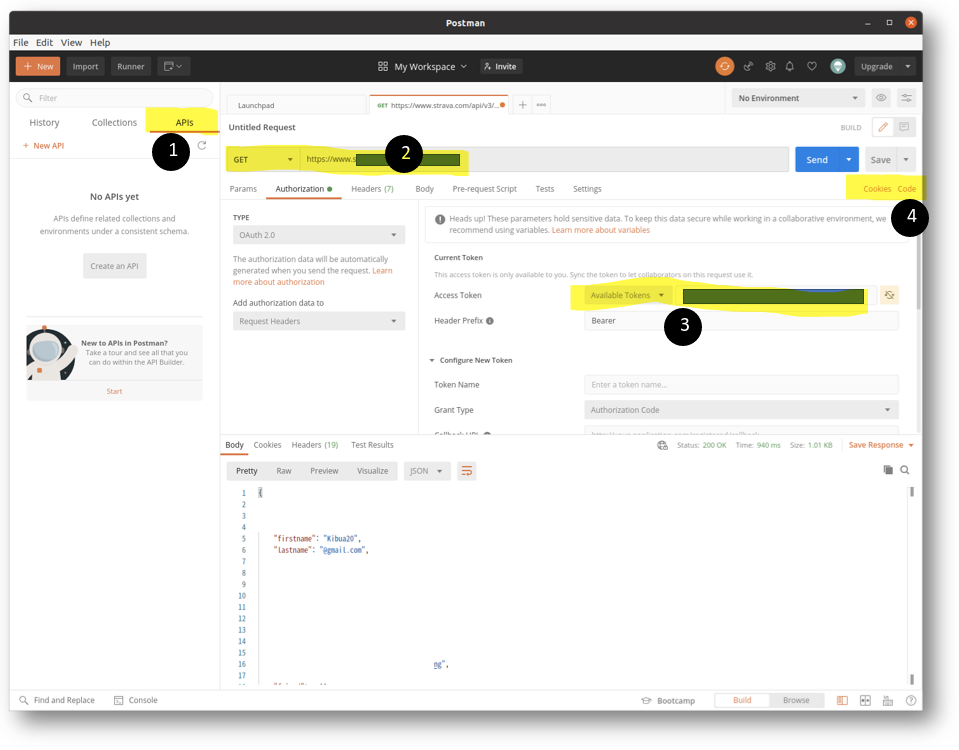Viewport: 959px width, 750px height.
Task: Switch to the Headers (7) request tab
Action: pyautogui.click(x=372, y=188)
